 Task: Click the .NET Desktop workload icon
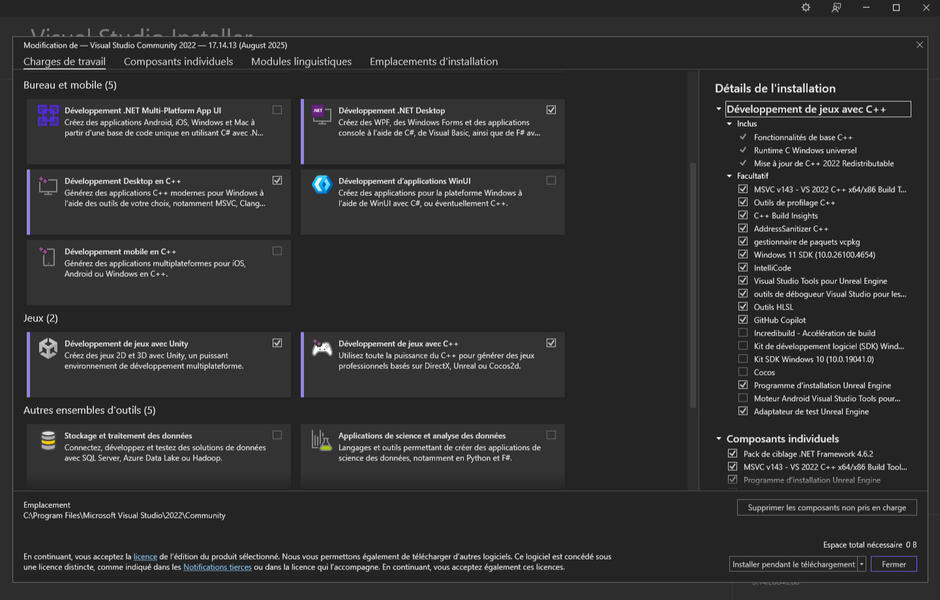(x=321, y=114)
